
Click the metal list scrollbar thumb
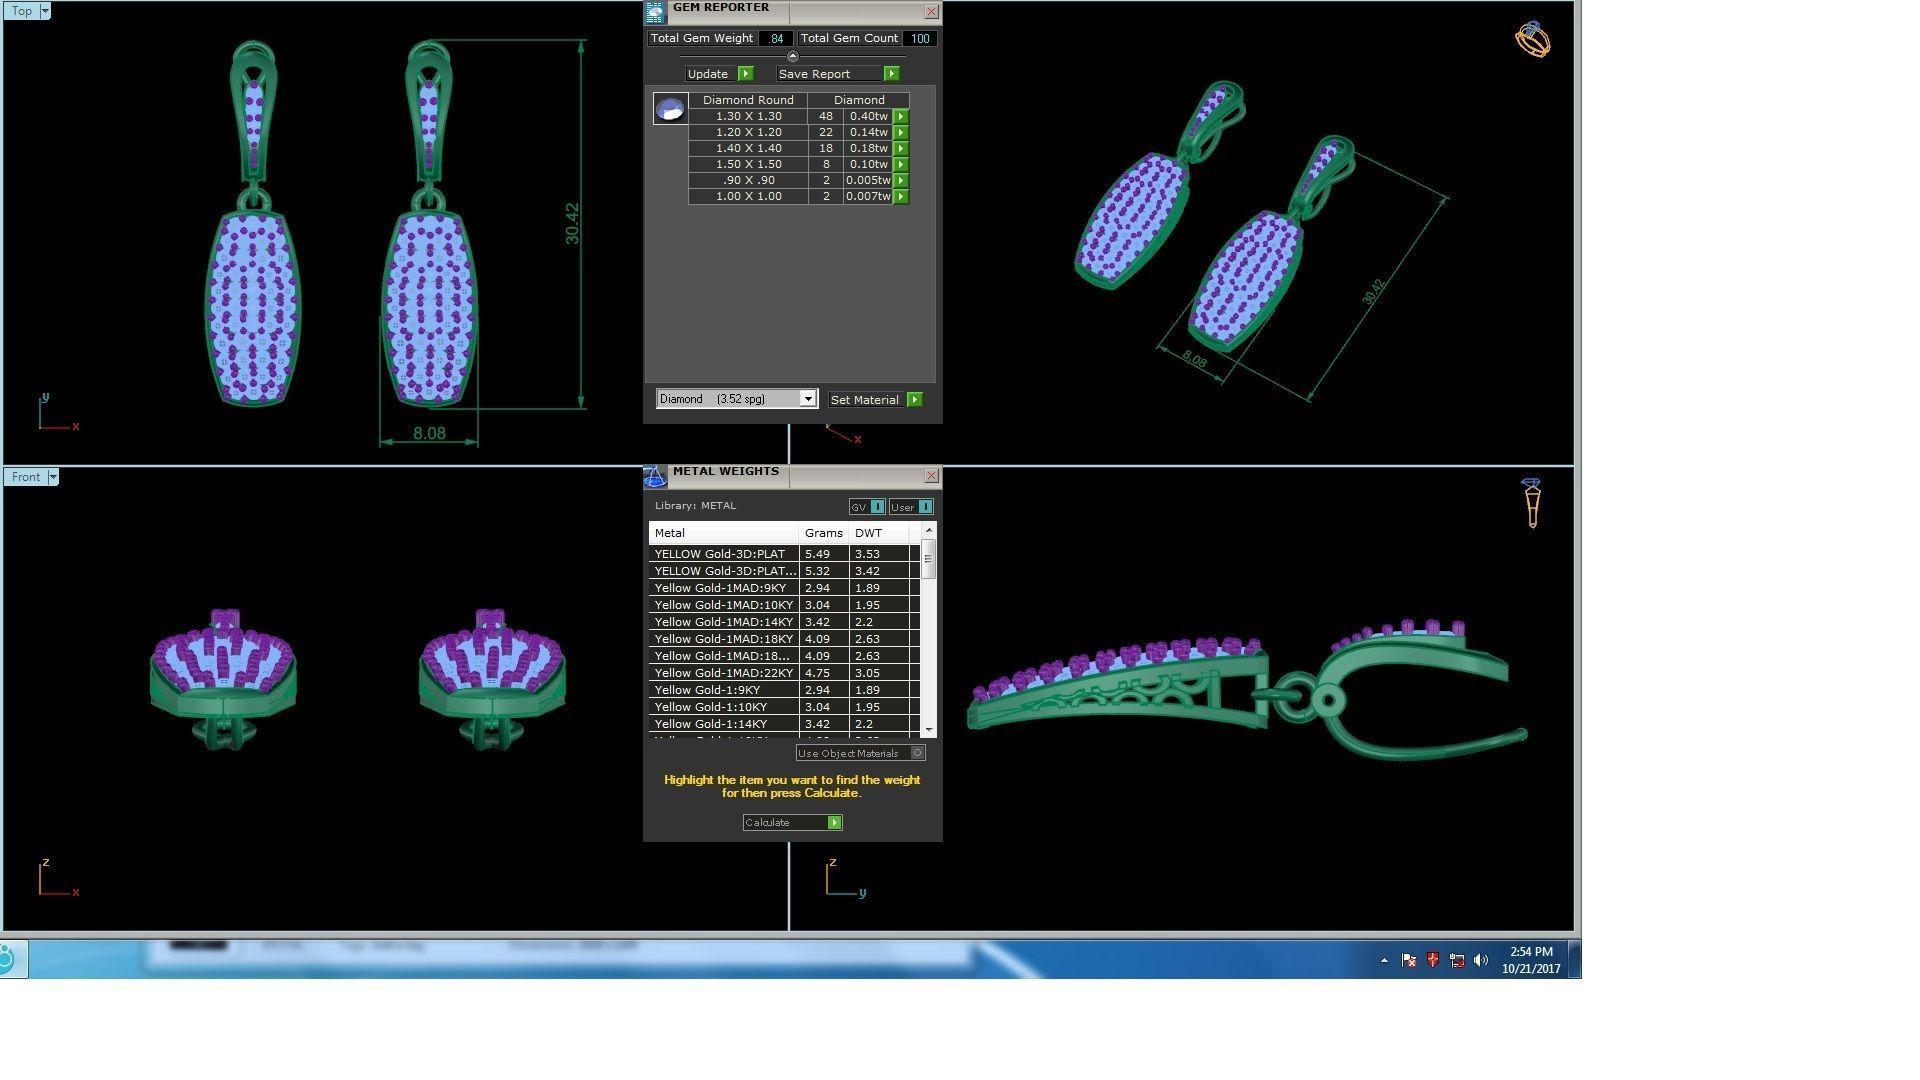pos(929,558)
